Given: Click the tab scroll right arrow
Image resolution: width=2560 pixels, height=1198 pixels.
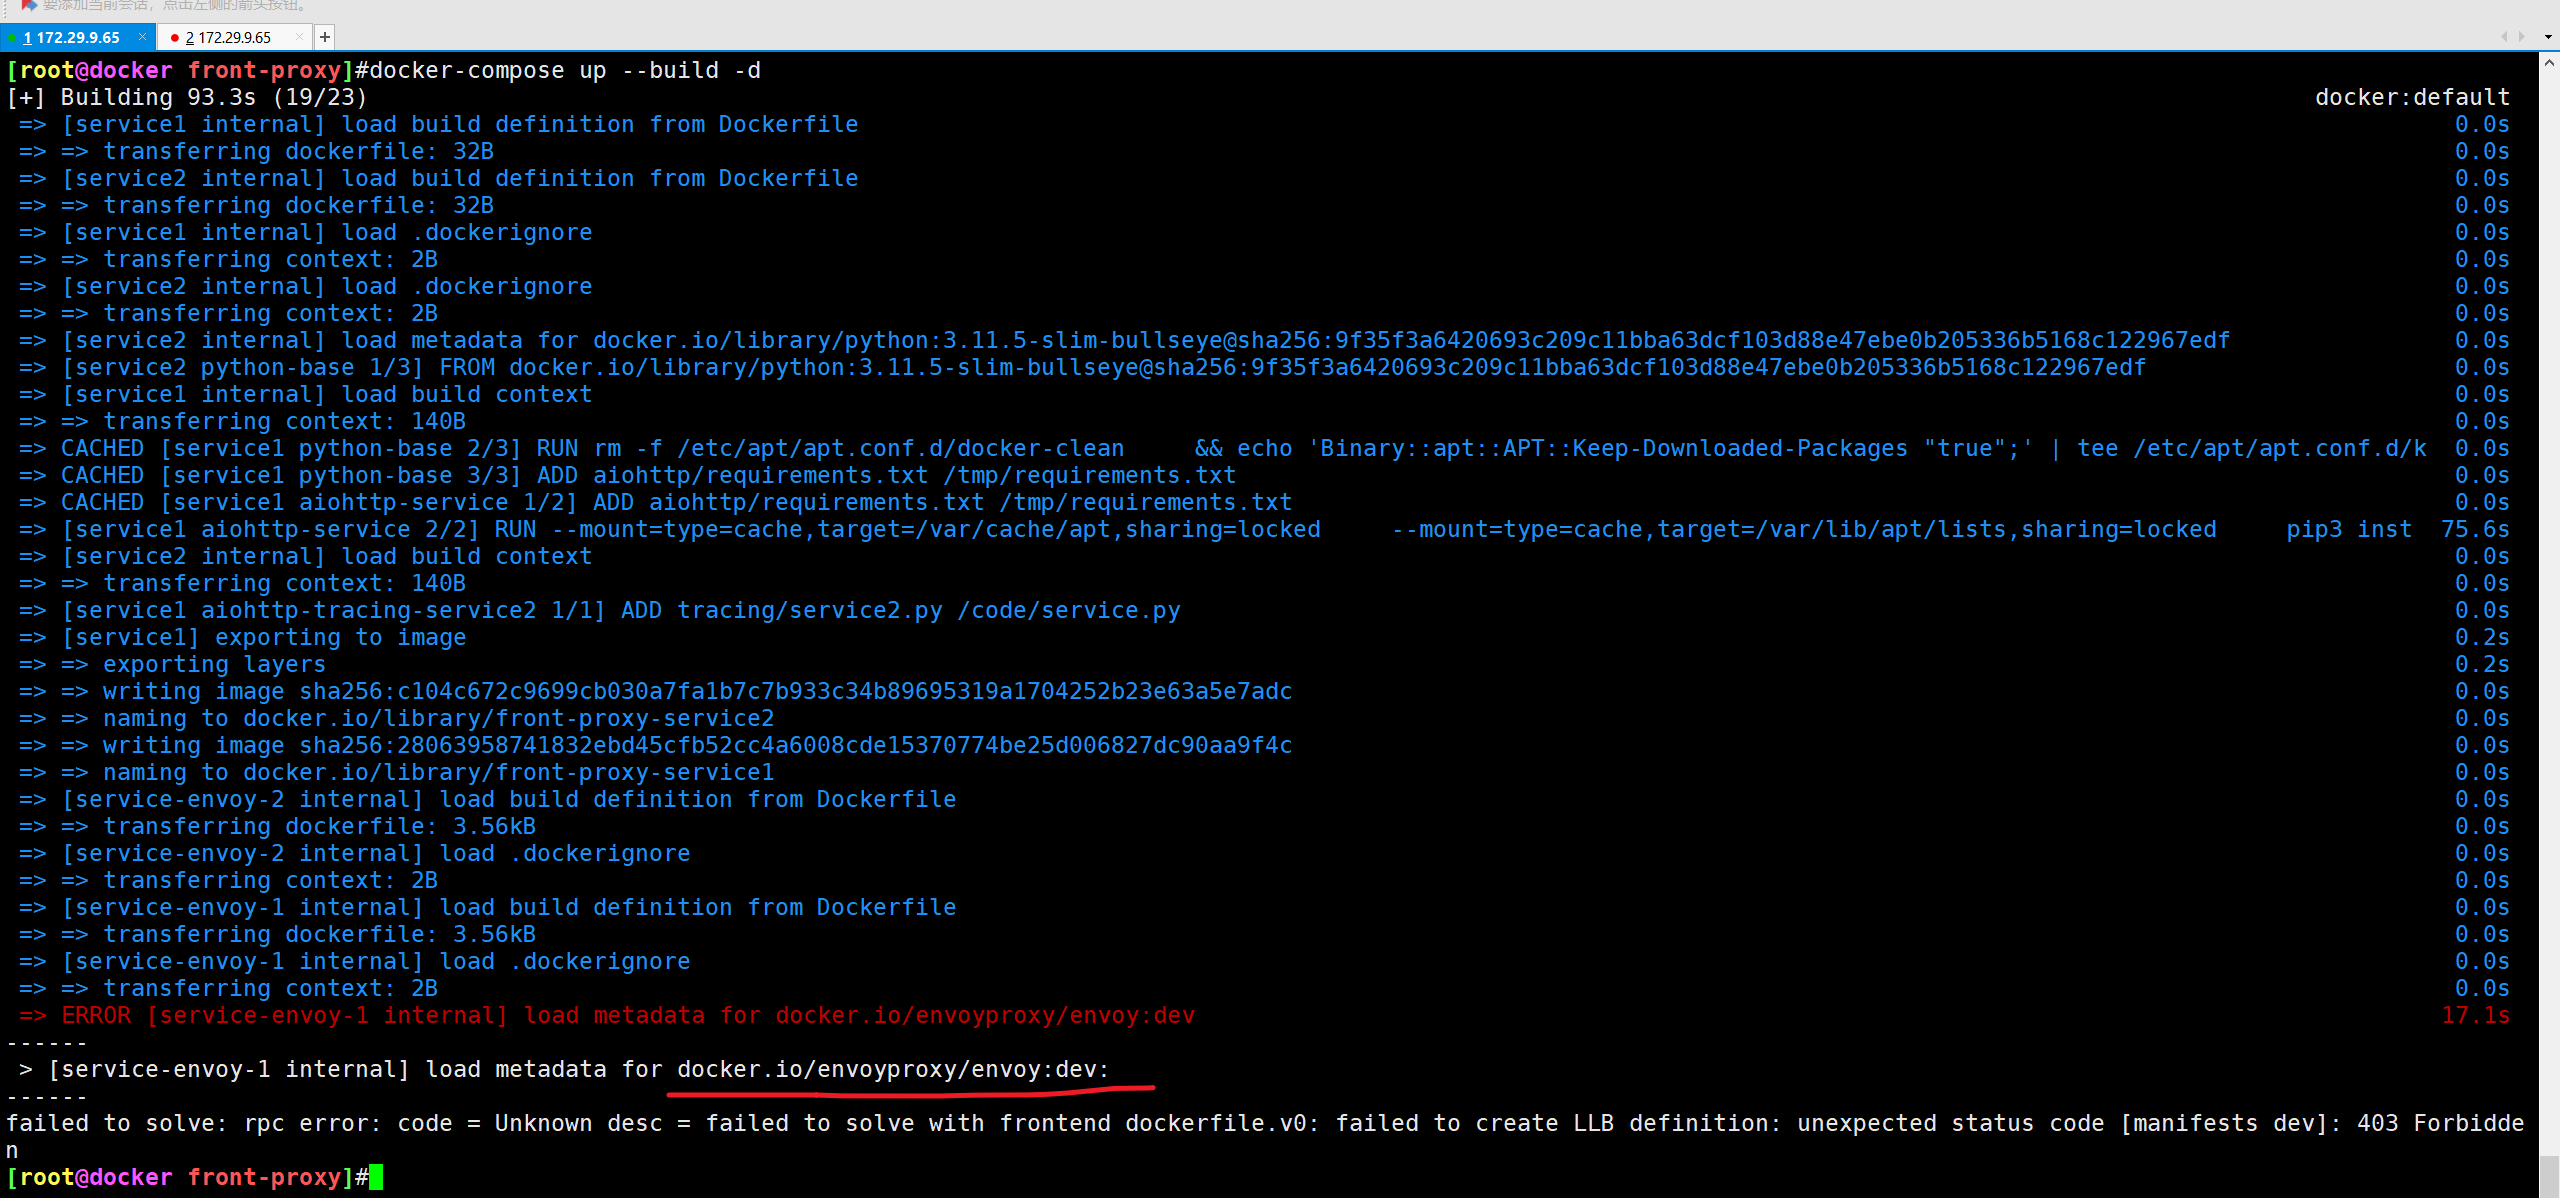Looking at the screenshot, I should click(x=2521, y=36).
